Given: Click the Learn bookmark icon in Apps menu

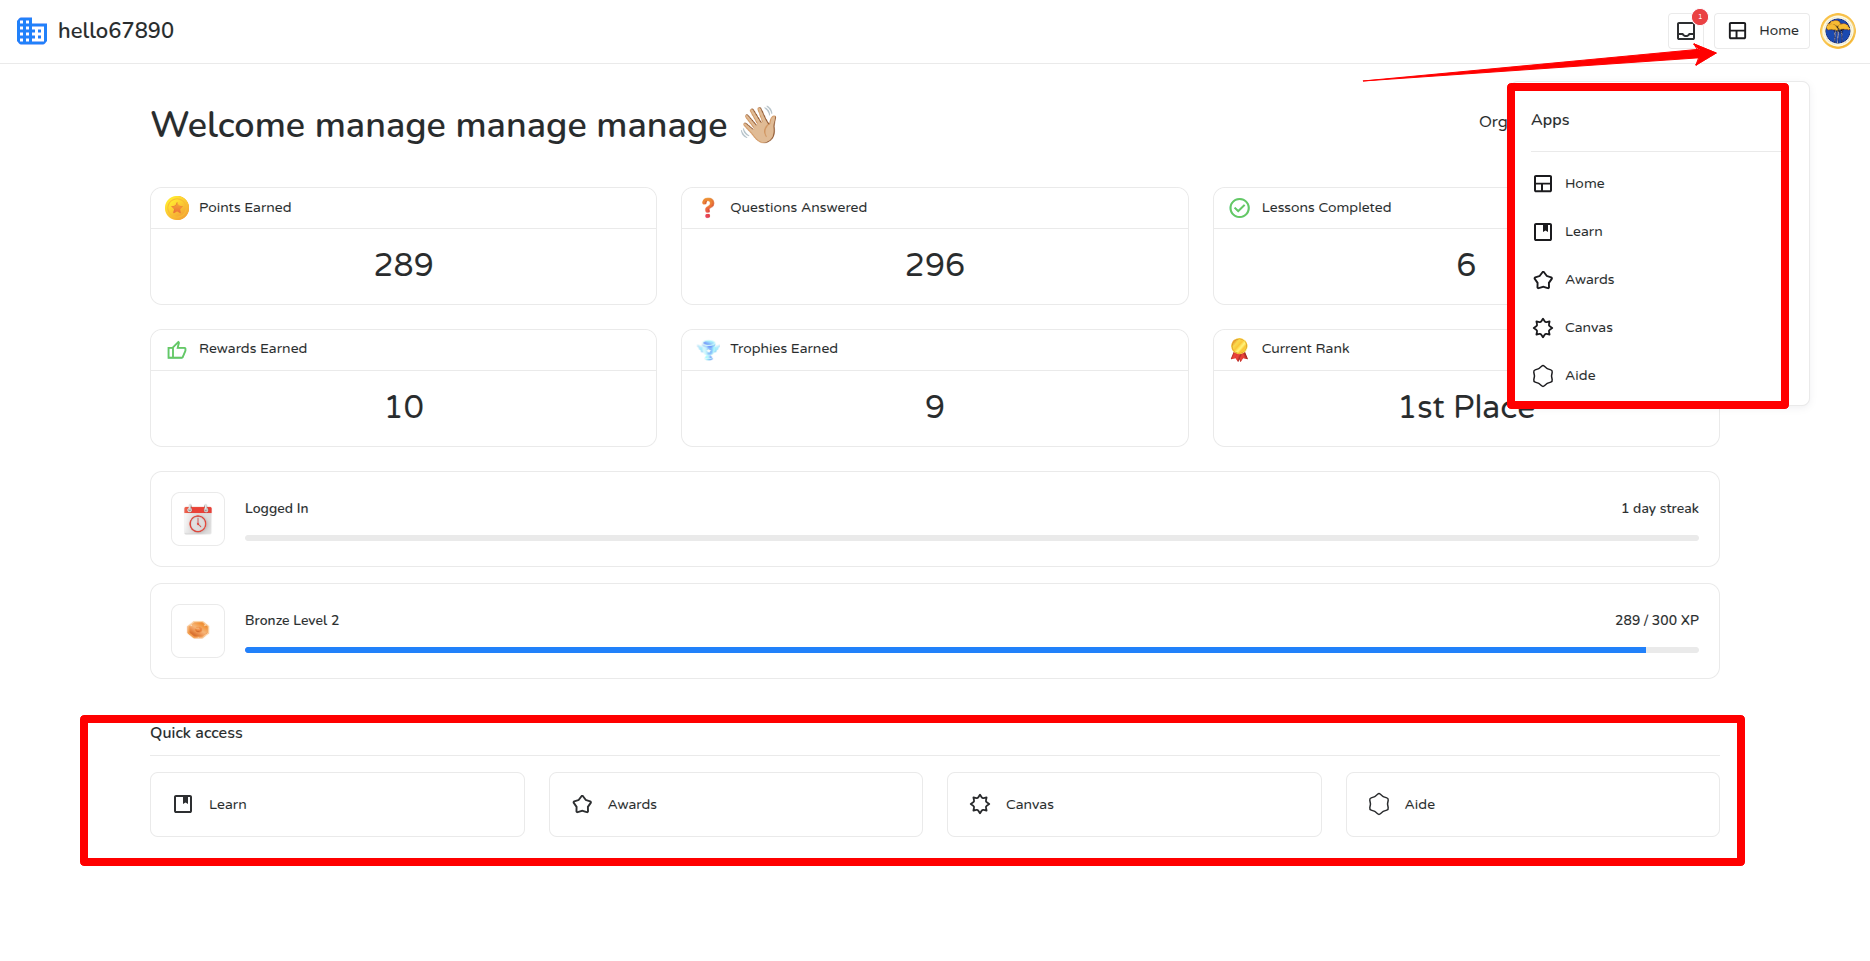Looking at the screenshot, I should point(1543,232).
